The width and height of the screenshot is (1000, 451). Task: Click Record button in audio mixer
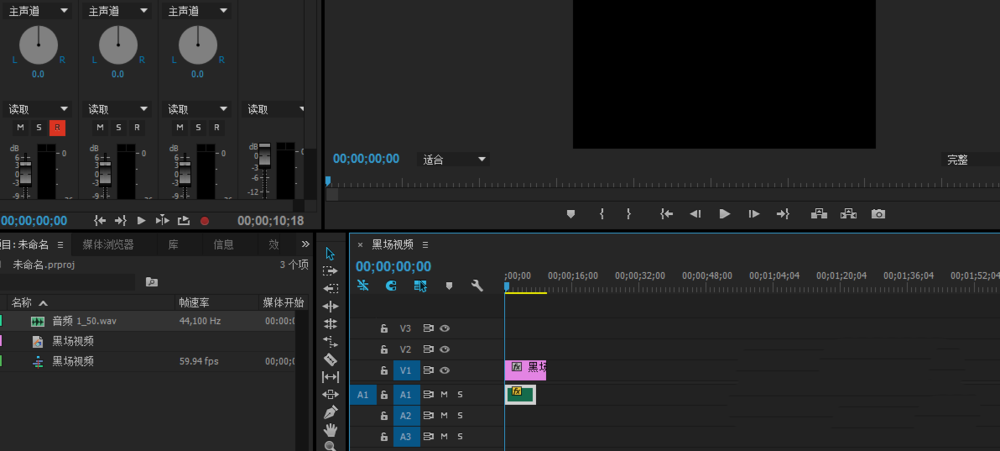tap(205, 221)
